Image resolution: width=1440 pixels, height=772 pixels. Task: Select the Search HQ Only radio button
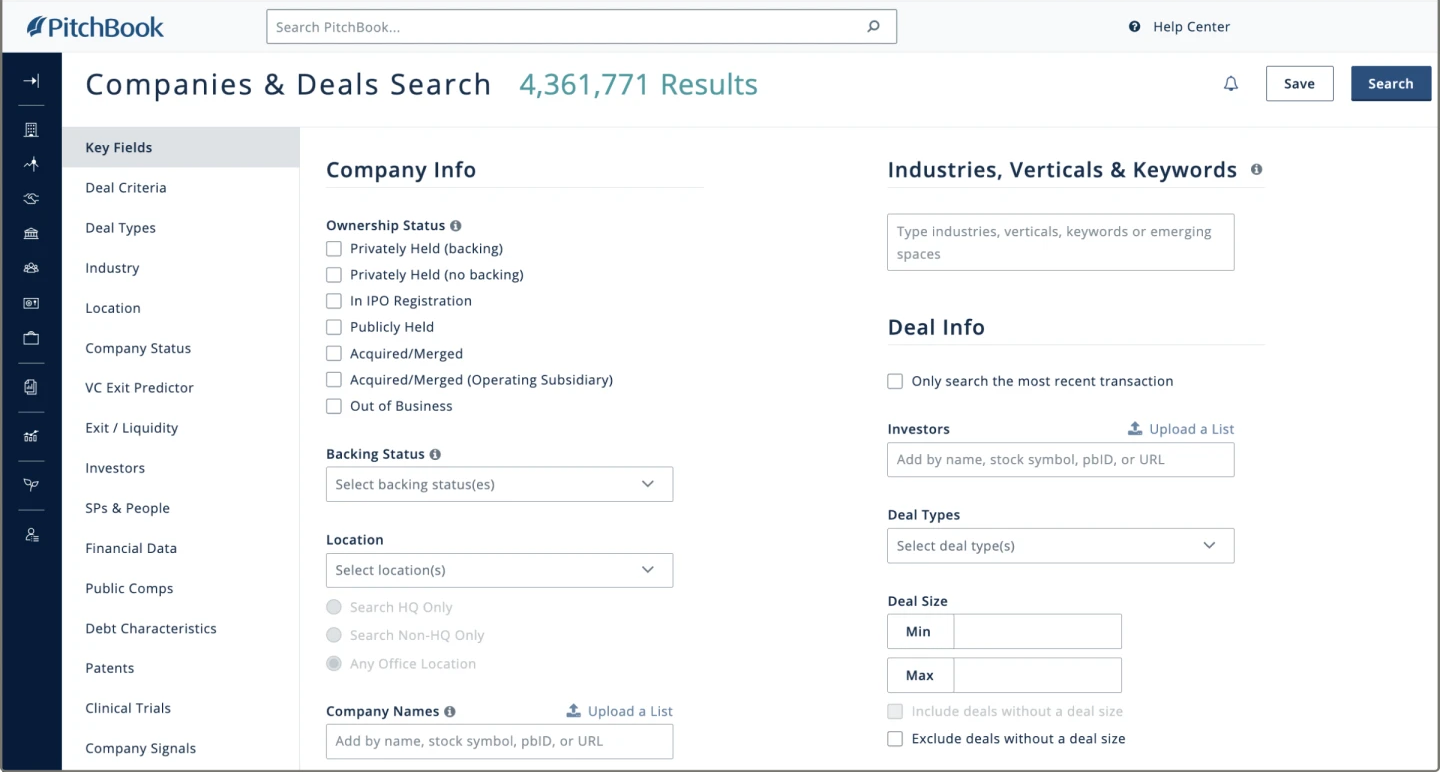coord(334,607)
